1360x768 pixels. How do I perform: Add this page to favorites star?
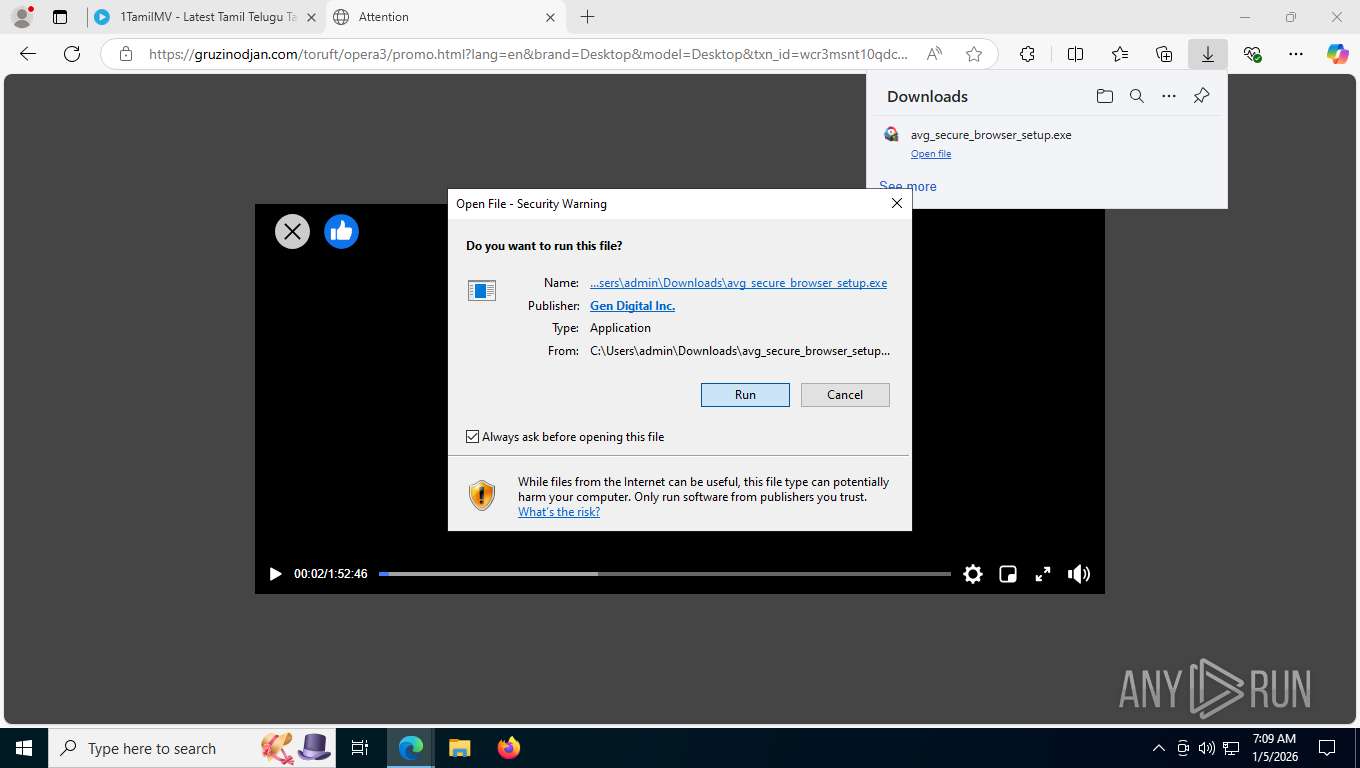click(x=974, y=54)
